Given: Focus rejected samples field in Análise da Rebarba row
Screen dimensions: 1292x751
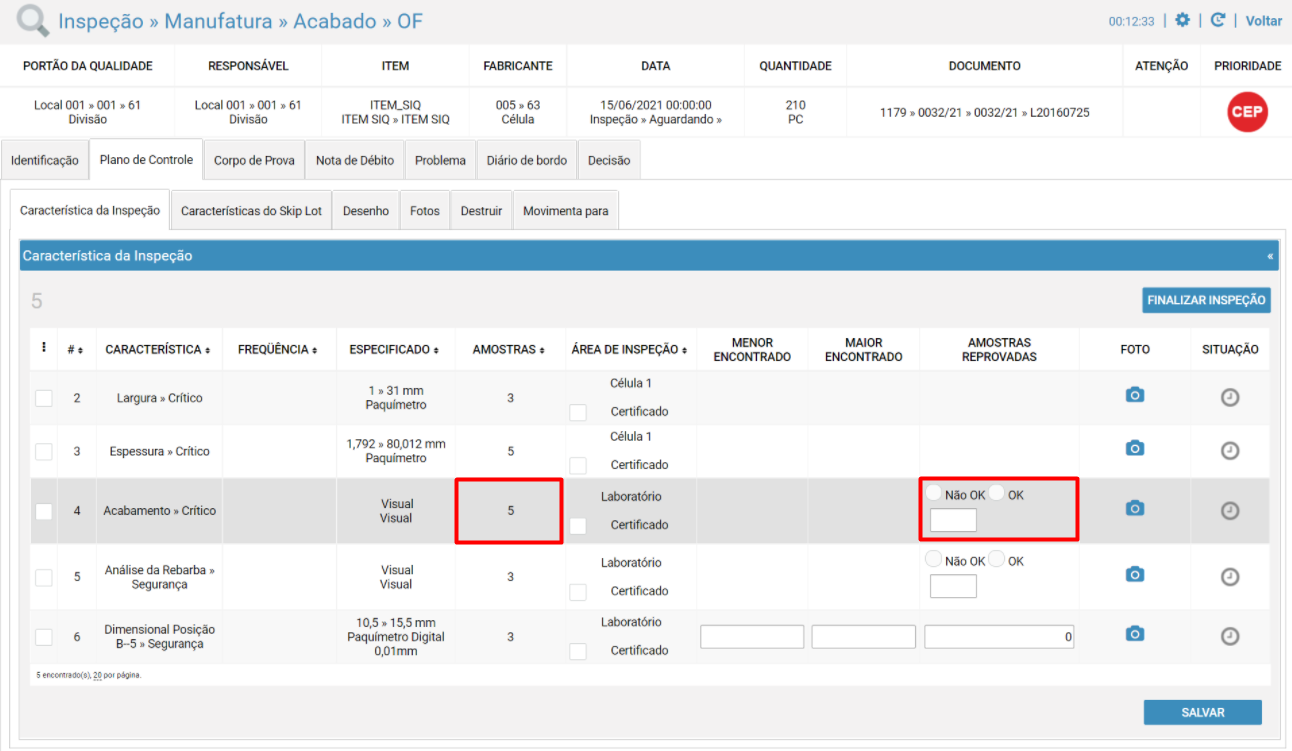Looking at the screenshot, I should tap(953, 586).
